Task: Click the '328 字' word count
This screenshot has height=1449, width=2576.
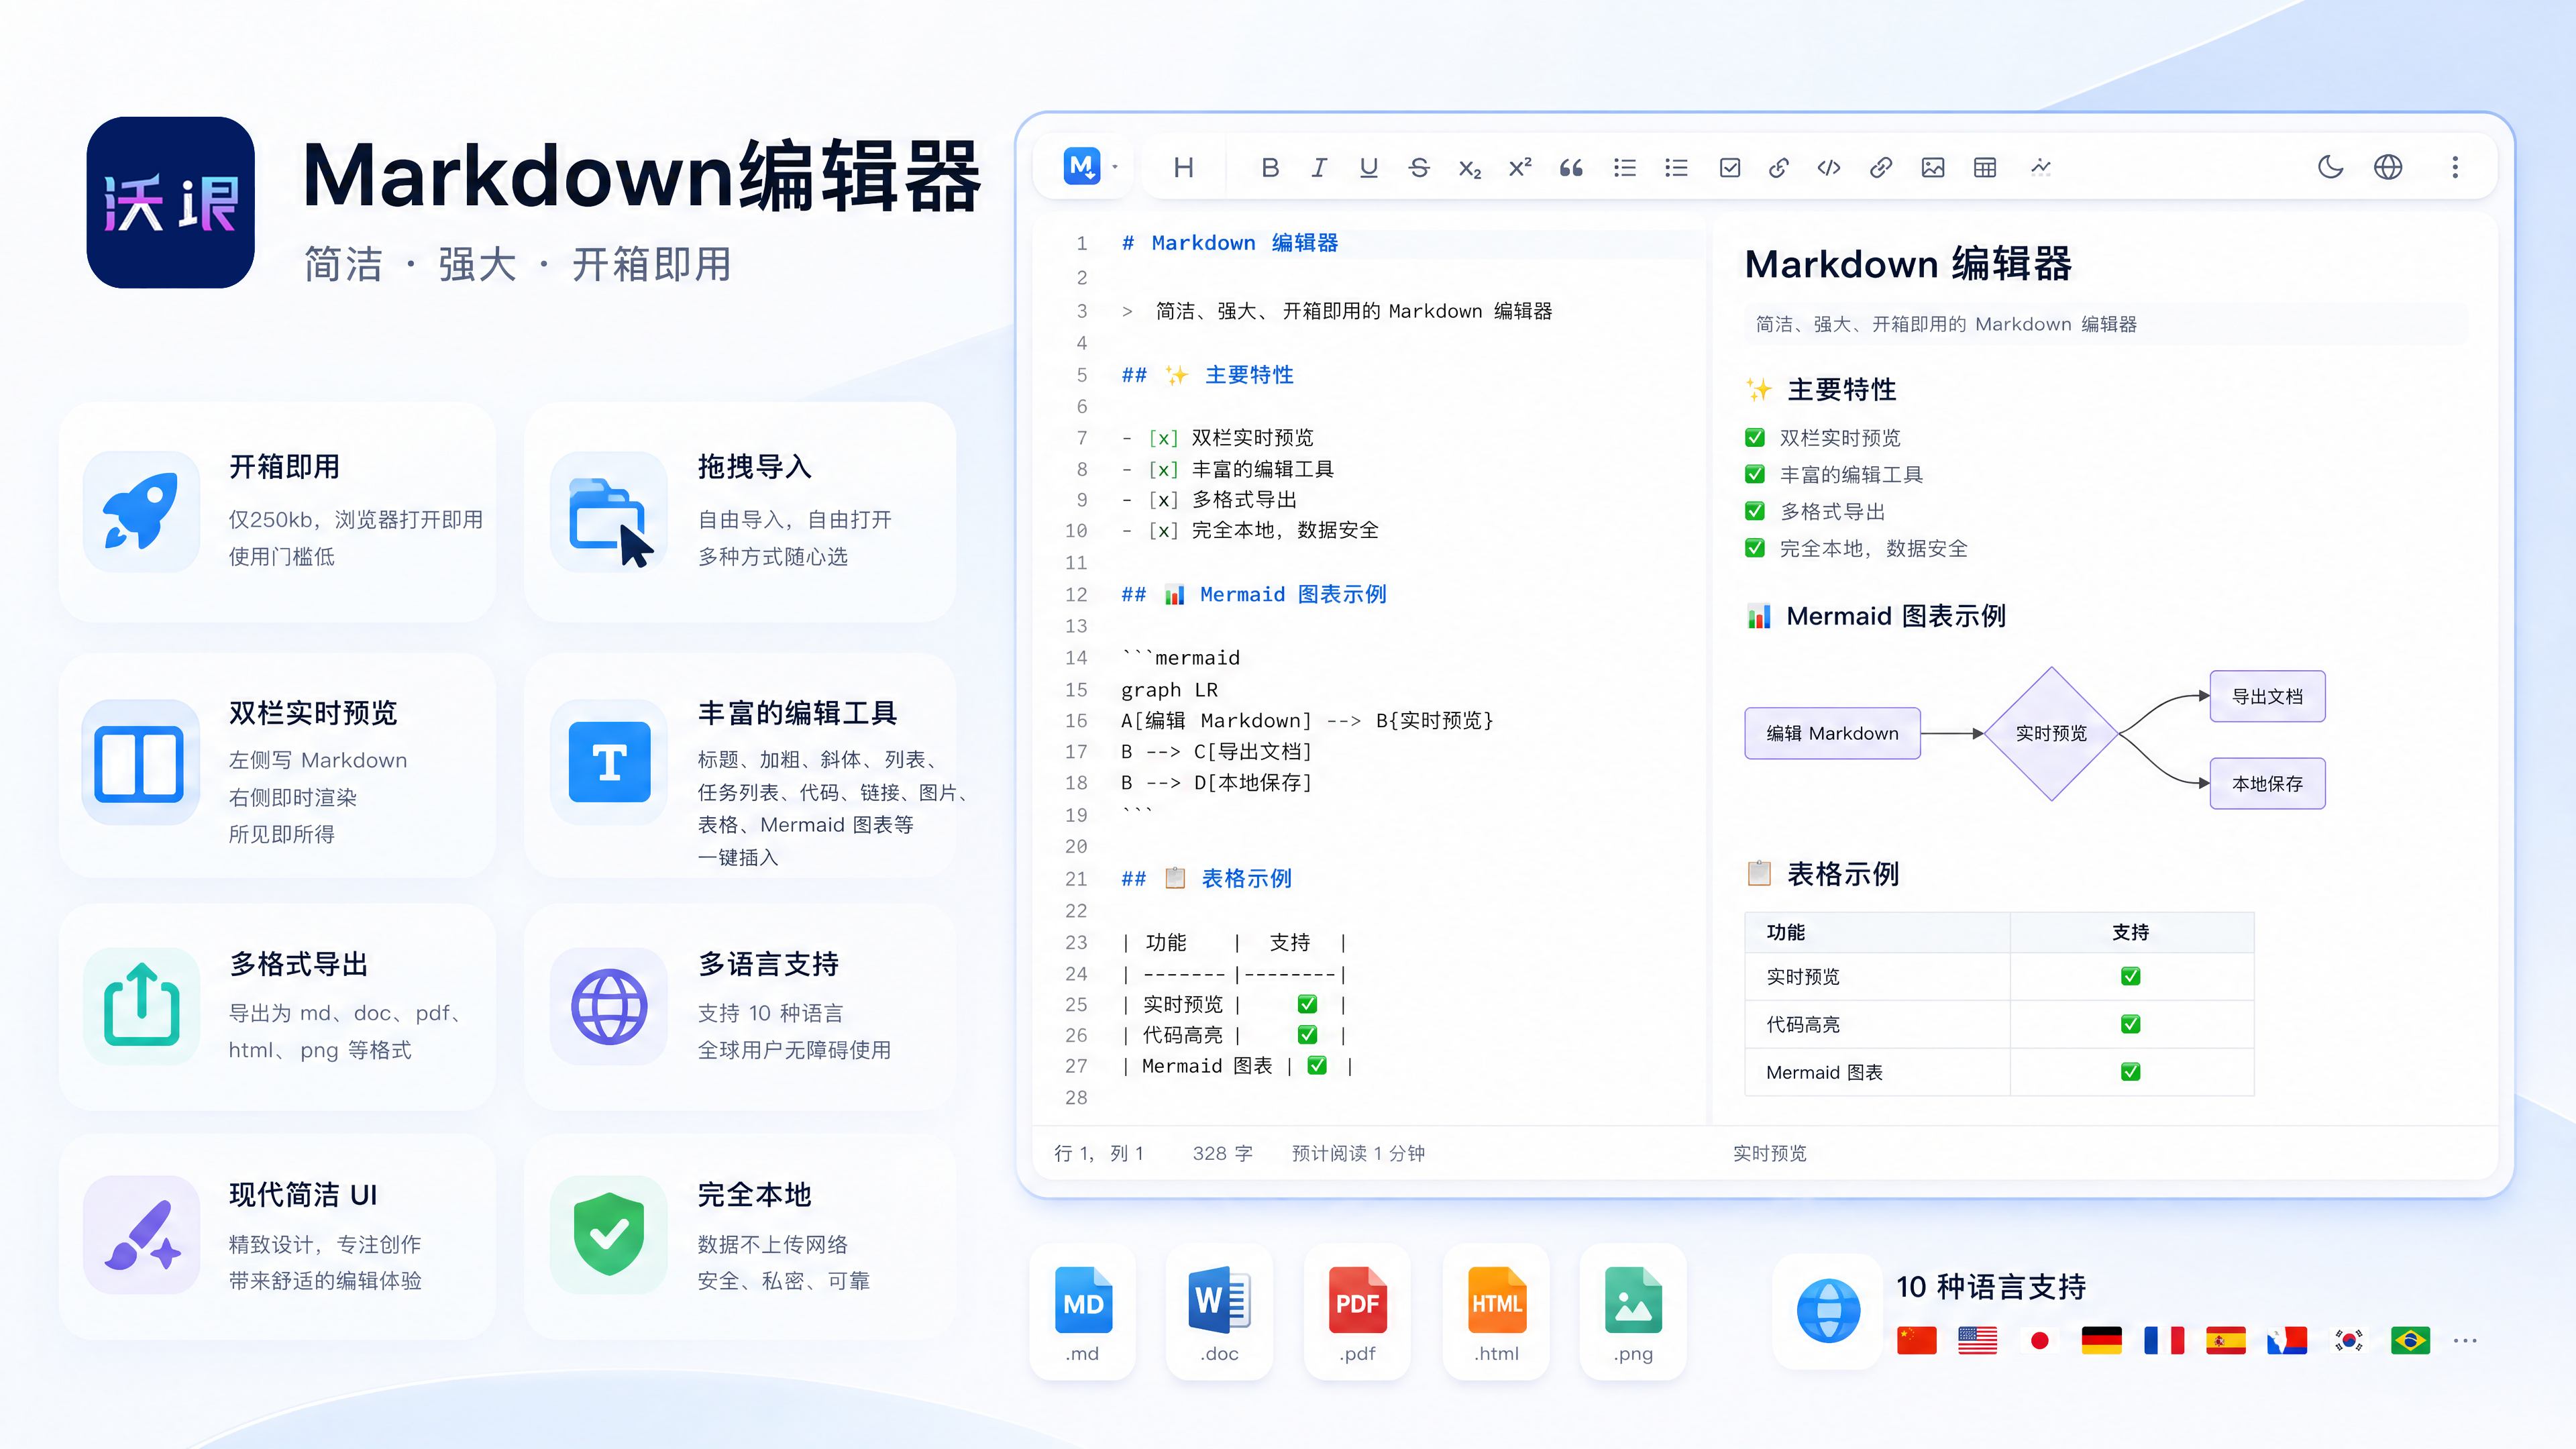Action: pyautogui.click(x=1222, y=1153)
